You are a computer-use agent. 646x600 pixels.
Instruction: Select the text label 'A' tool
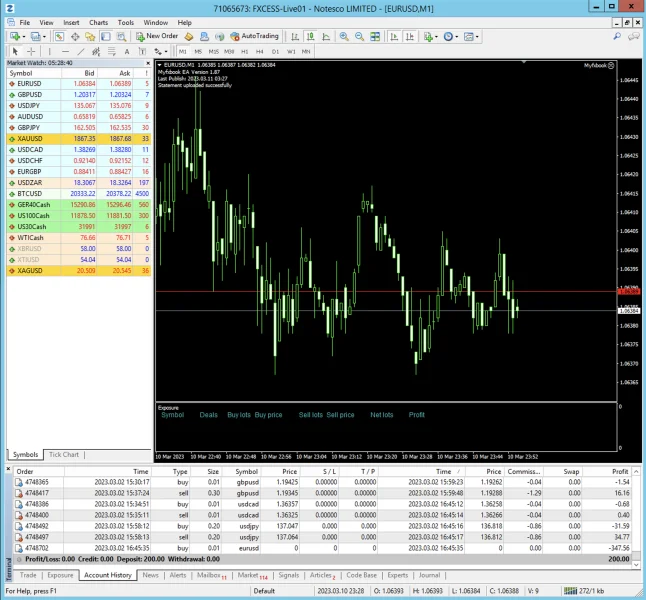pyautogui.click(x=127, y=51)
